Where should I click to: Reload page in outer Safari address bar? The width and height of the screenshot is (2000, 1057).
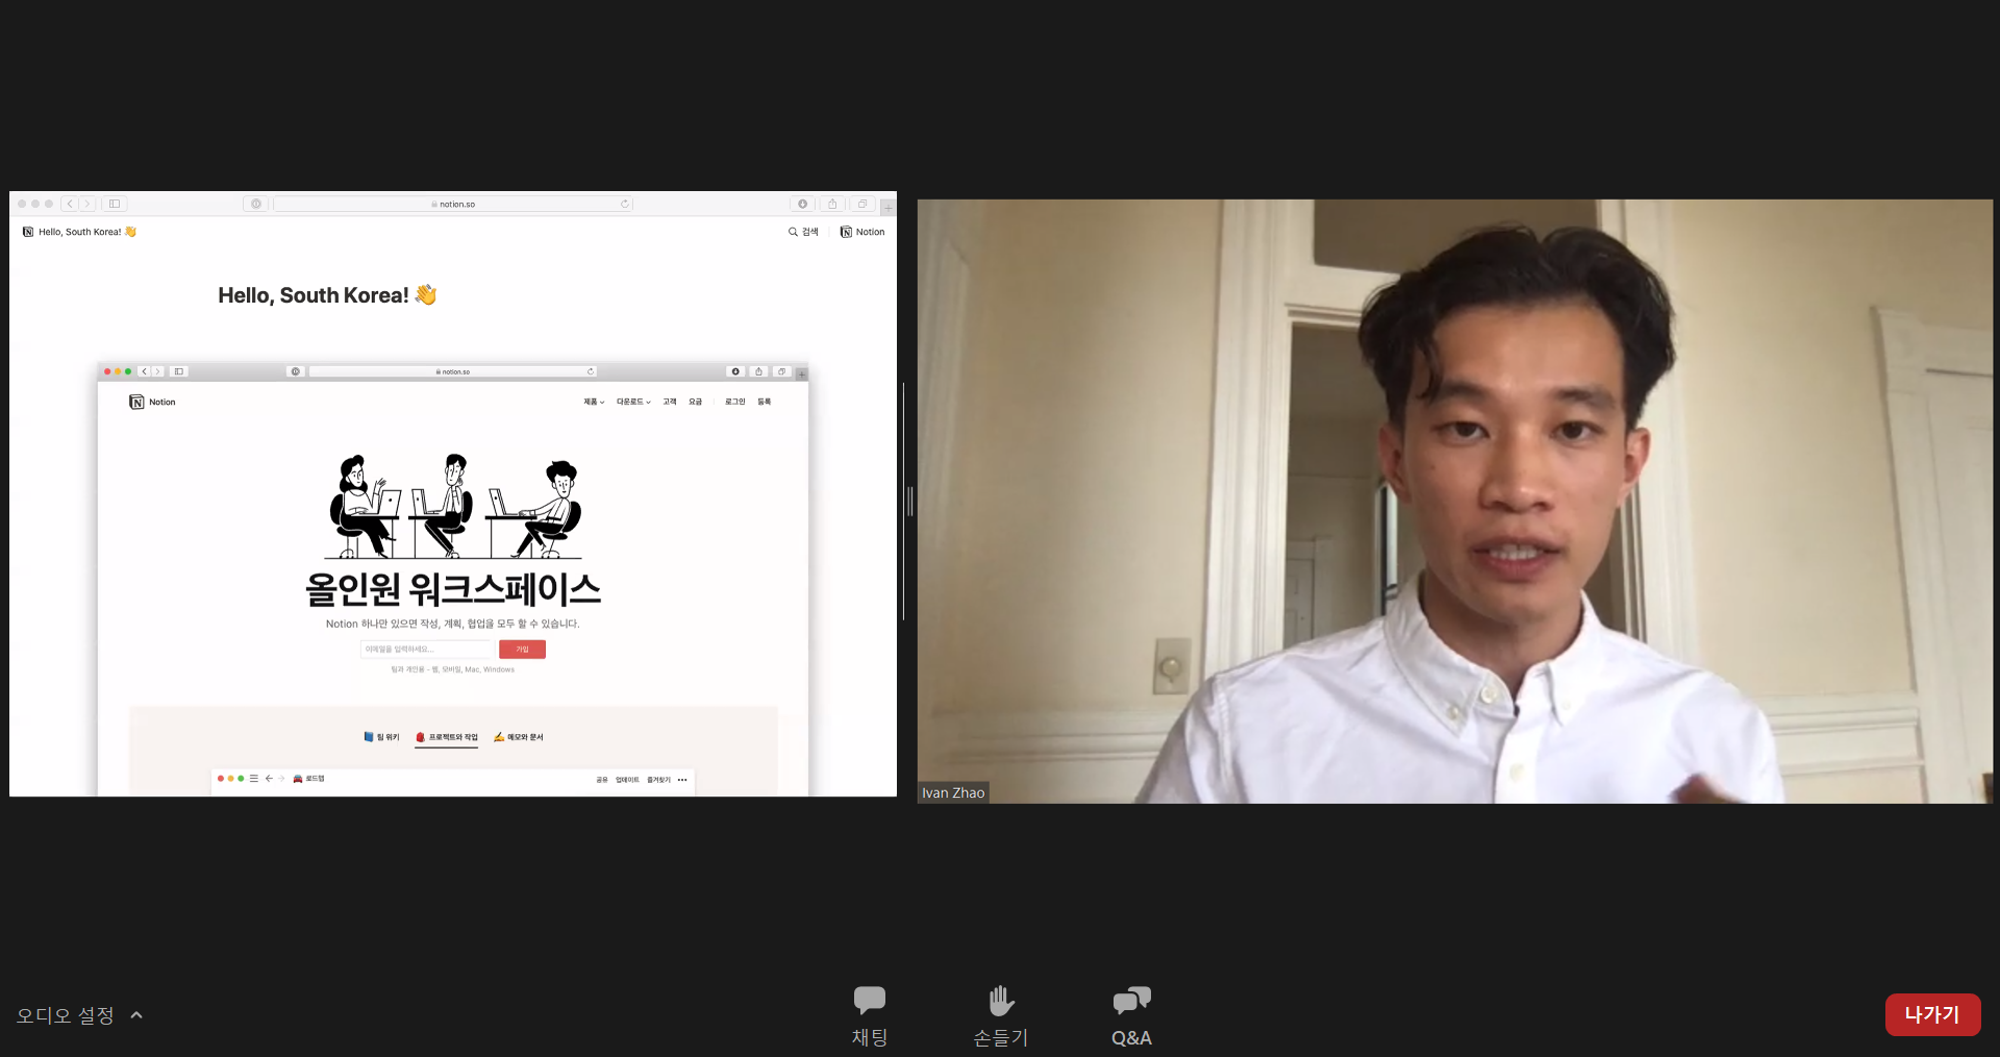(625, 204)
